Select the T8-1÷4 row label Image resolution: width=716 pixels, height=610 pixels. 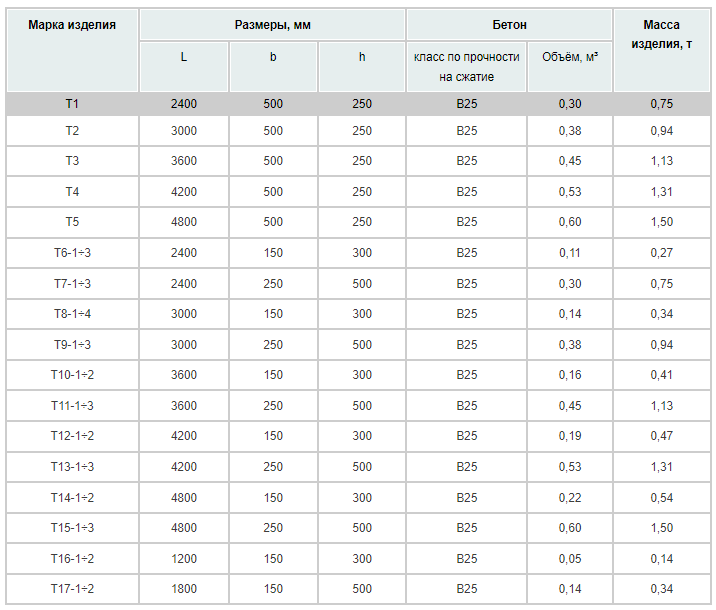pos(72,314)
